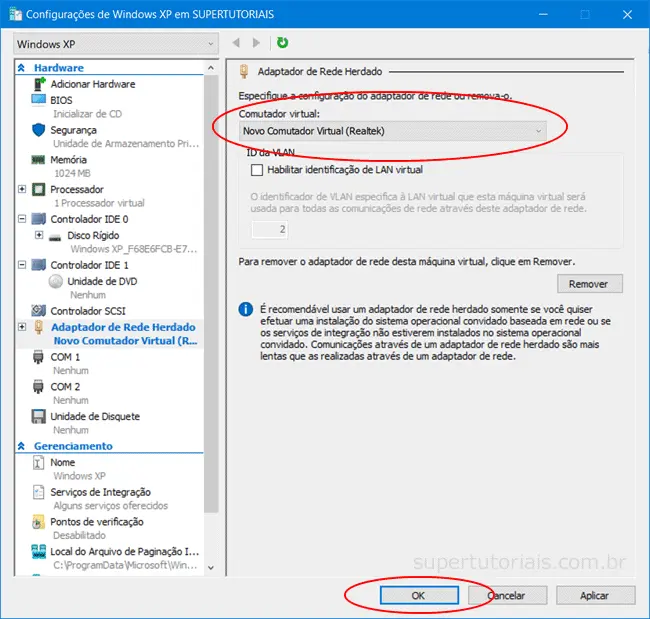
Task: Click the tree scrollbar up arrow
Action: pyautogui.click(x=211, y=68)
